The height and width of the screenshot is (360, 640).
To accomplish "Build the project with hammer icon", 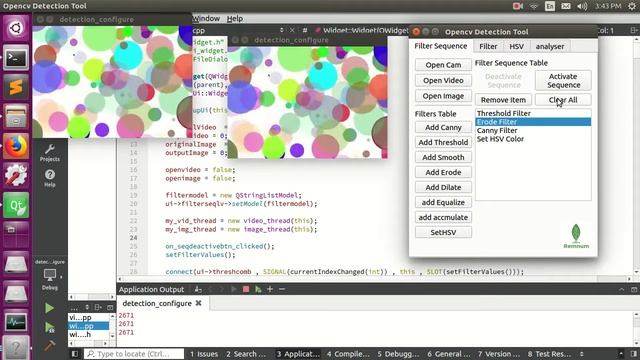I will (49, 346).
